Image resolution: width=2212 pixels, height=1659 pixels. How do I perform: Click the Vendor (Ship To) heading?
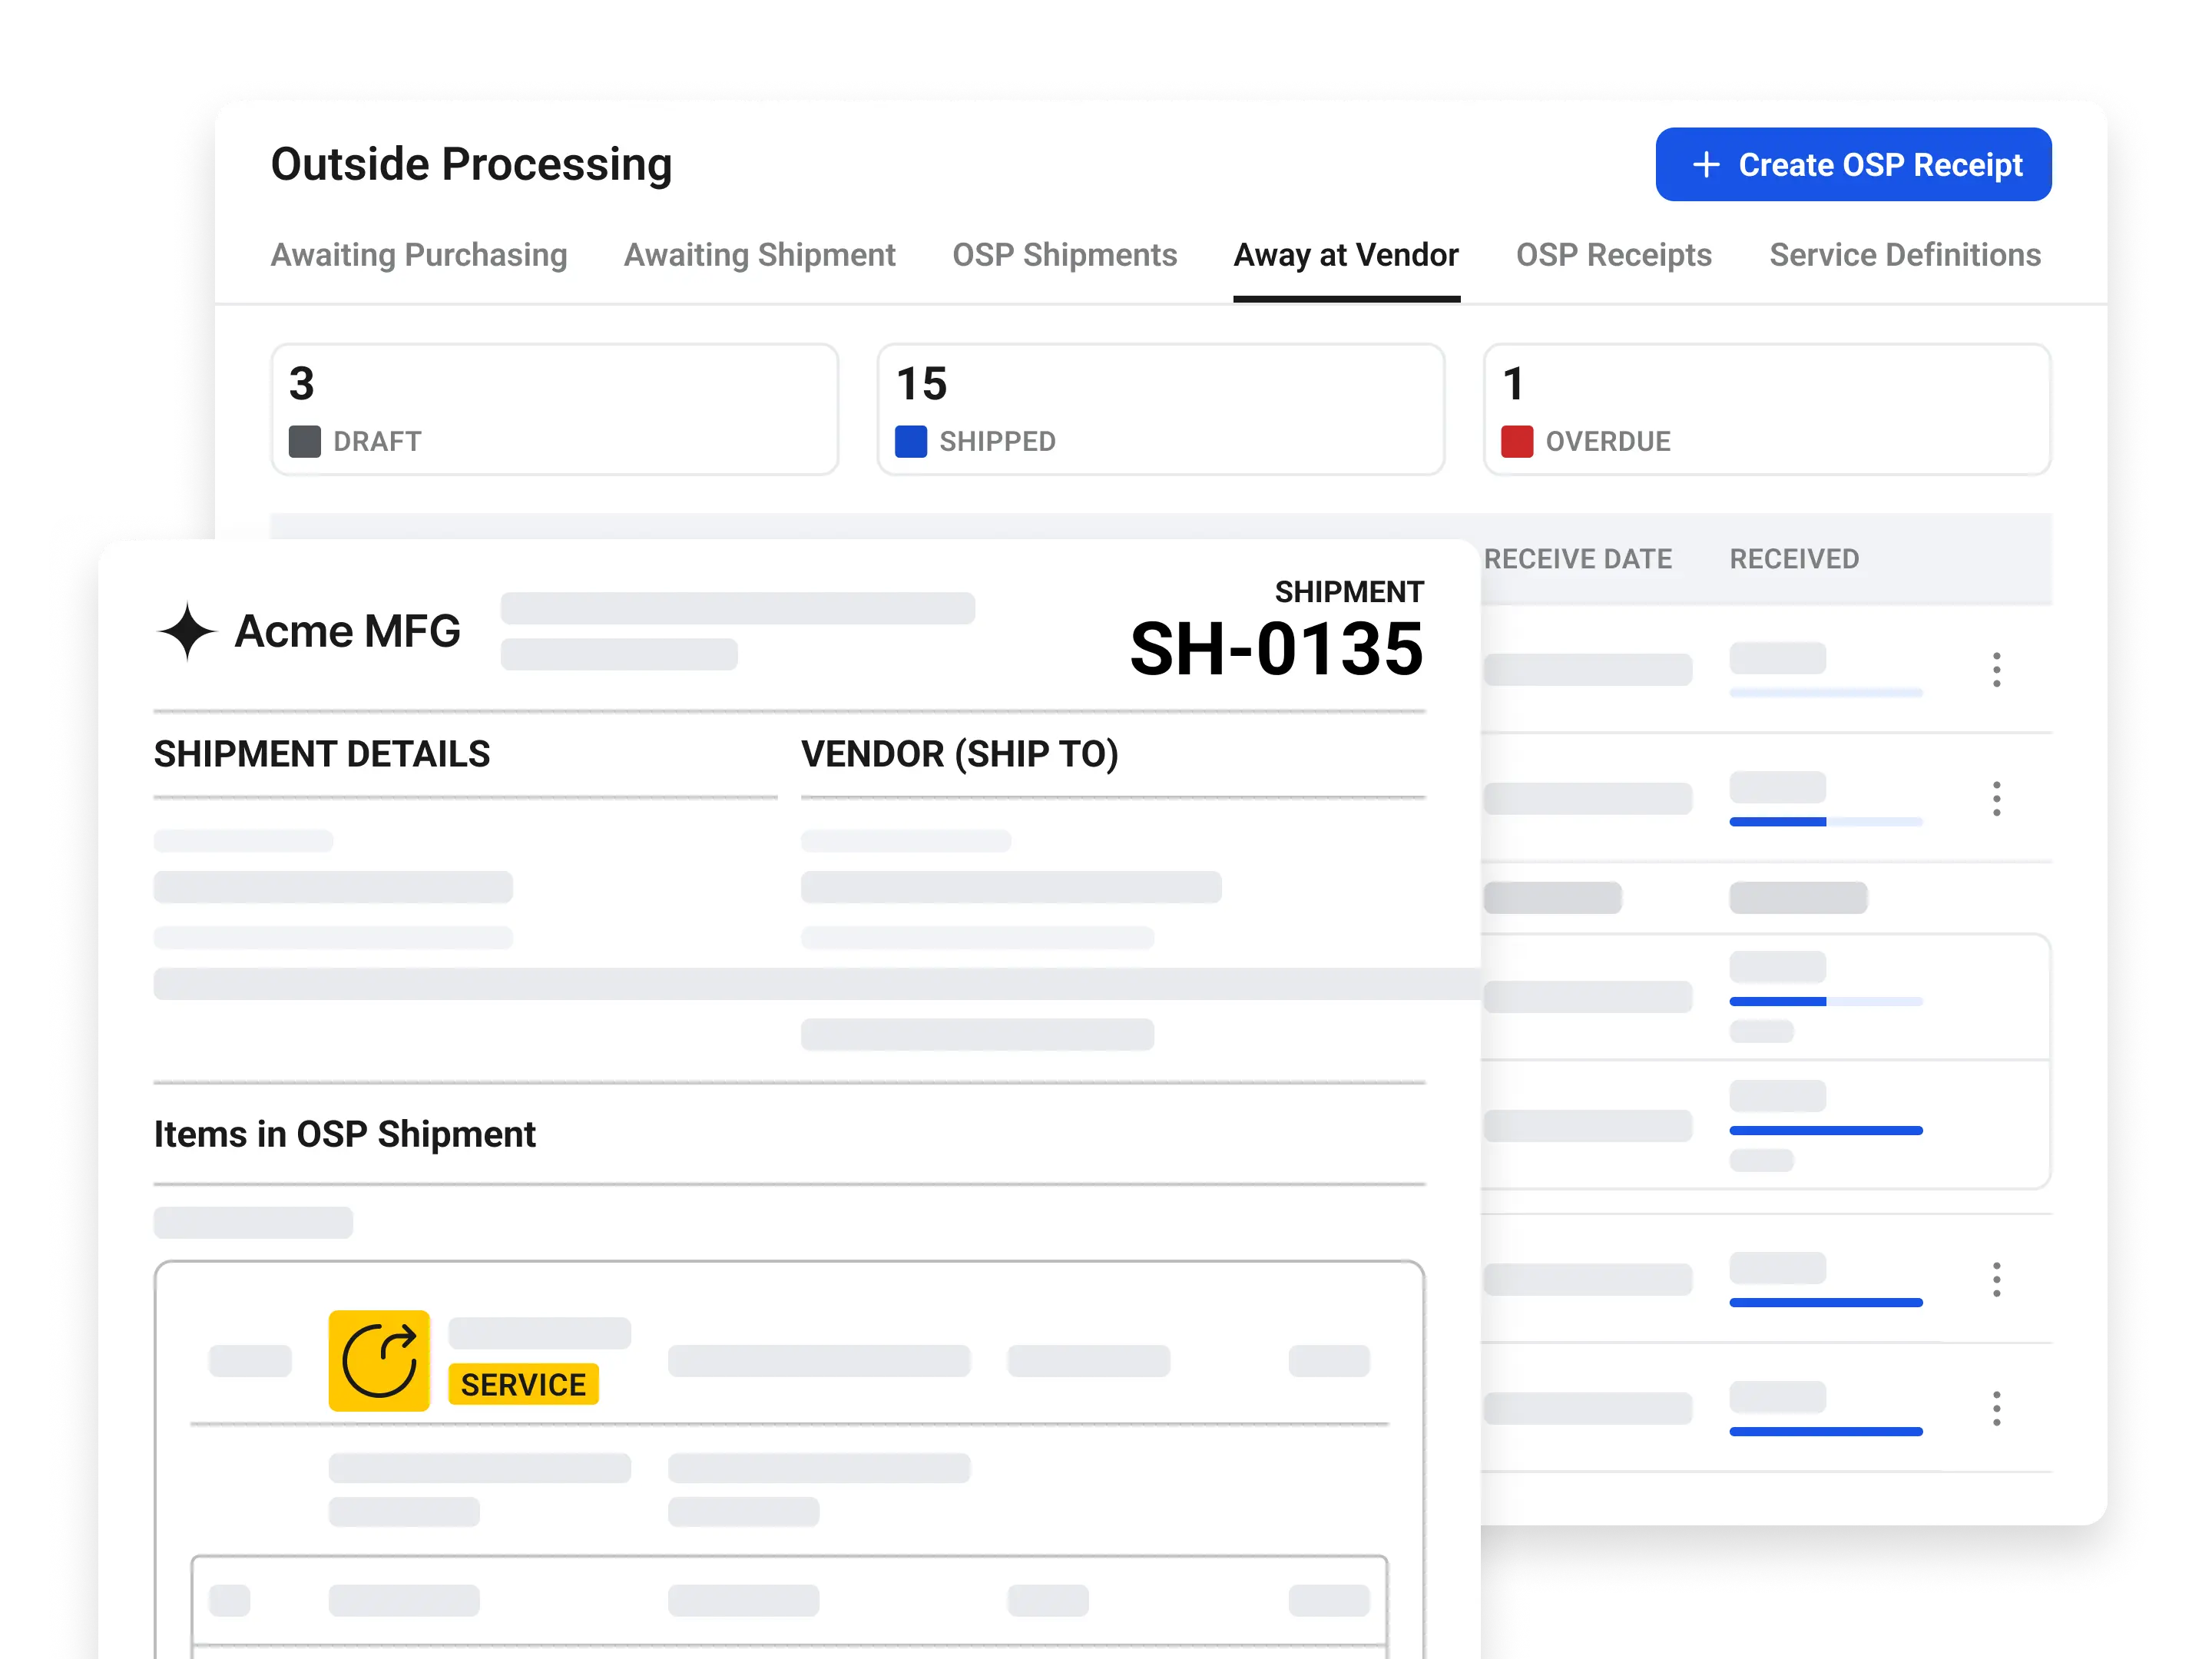coord(960,754)
